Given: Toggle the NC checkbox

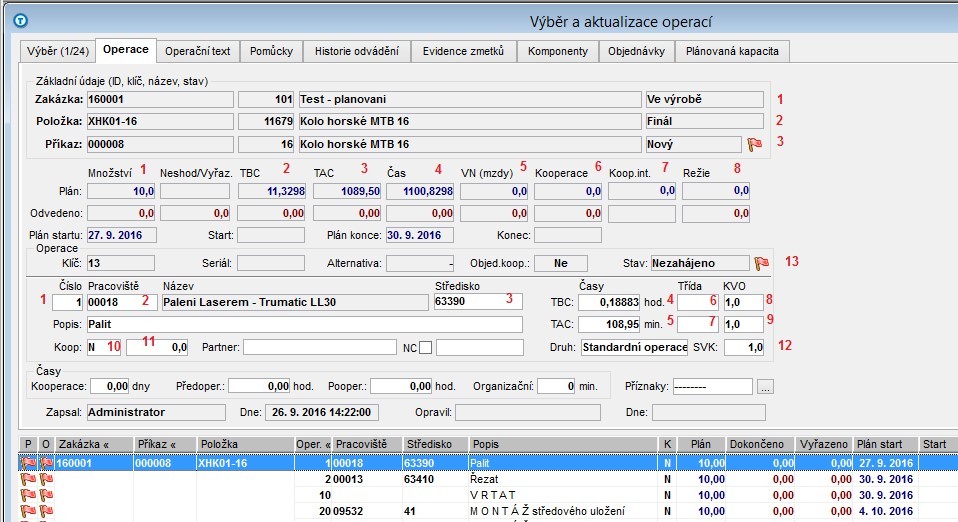Looking at the screenshot, I should (426, 348).
